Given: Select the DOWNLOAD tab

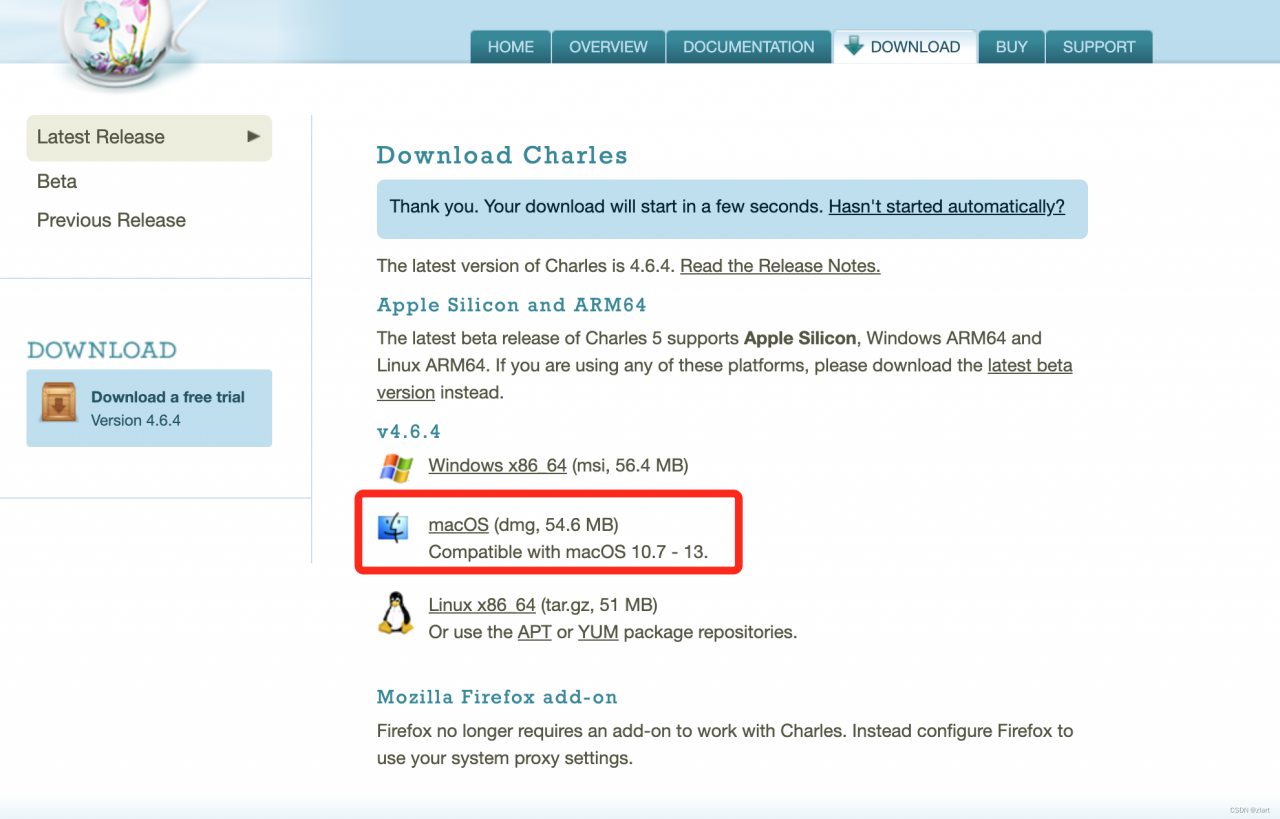Looking at the screenshot, I should [905, 47].
